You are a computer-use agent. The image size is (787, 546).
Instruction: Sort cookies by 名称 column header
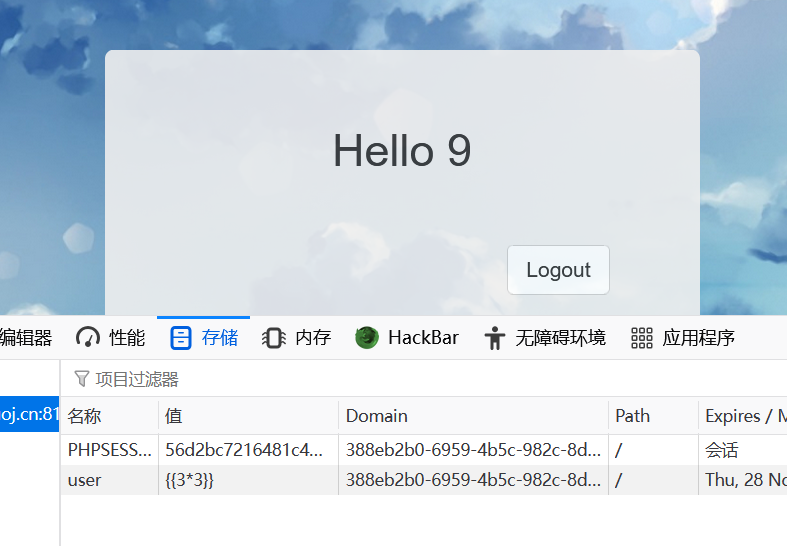(110, 416)
